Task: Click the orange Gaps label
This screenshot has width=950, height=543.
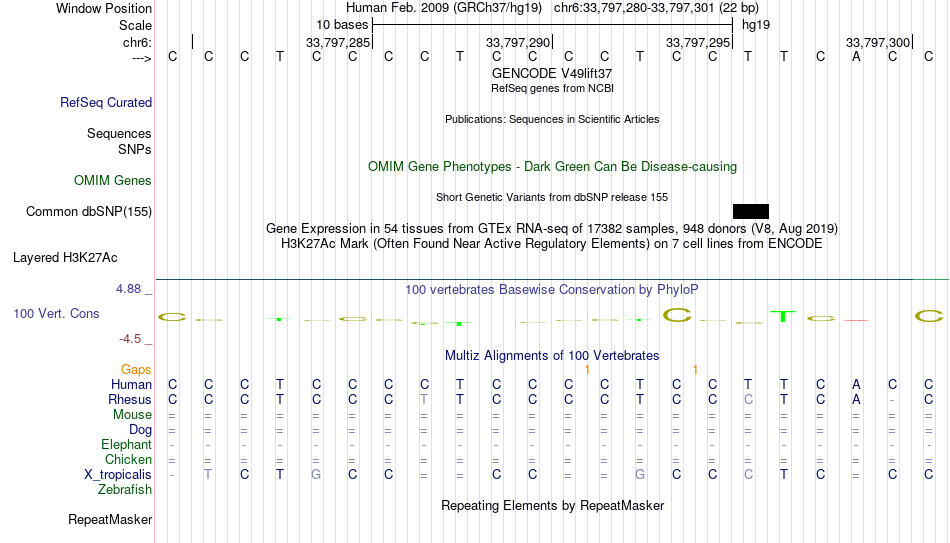Action: click(136, 370)
